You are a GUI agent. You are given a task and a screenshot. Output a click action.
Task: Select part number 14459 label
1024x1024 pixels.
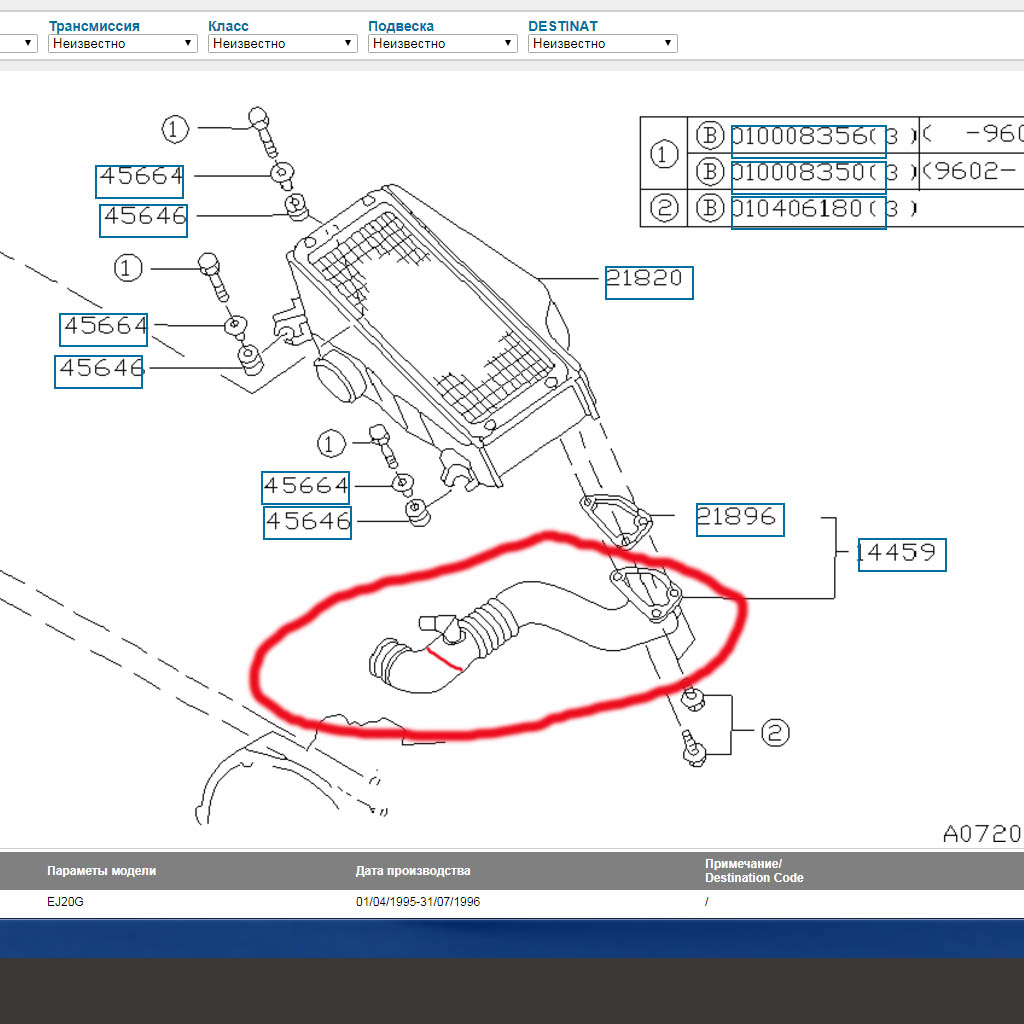pyautogui.click(x=900, y=554)
